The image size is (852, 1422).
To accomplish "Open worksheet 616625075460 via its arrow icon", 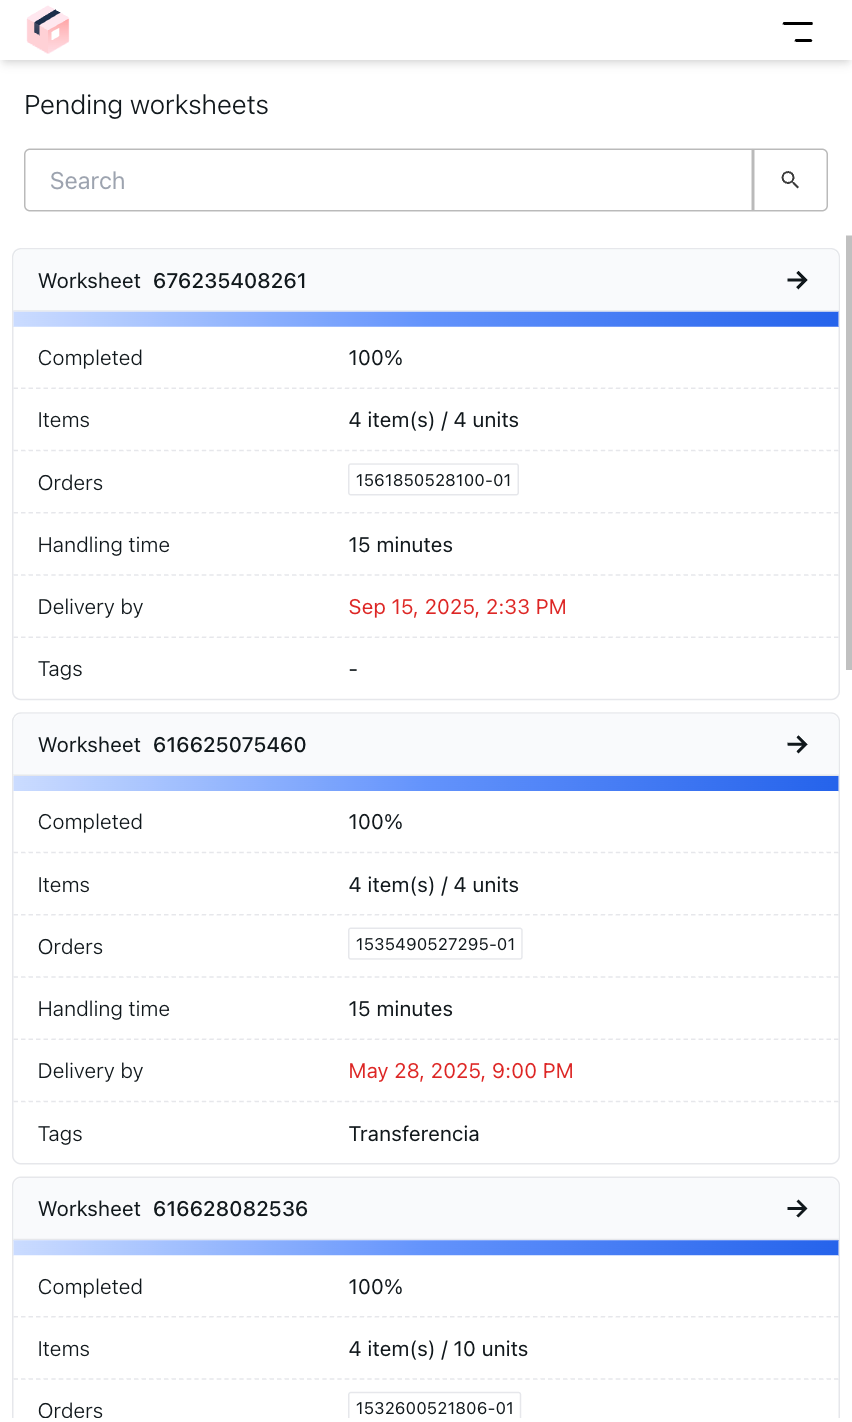I will point(797,745).
